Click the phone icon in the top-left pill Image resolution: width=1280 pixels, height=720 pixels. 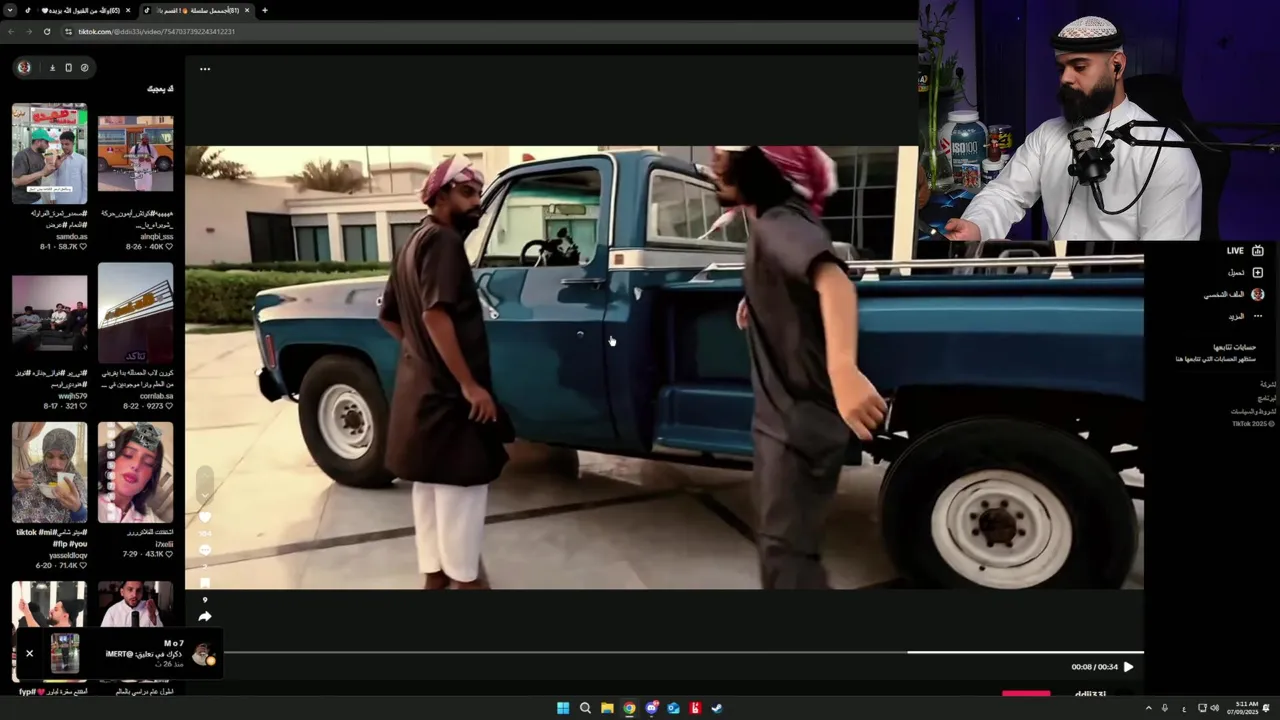pyautogui.click(x=68, y=68)
